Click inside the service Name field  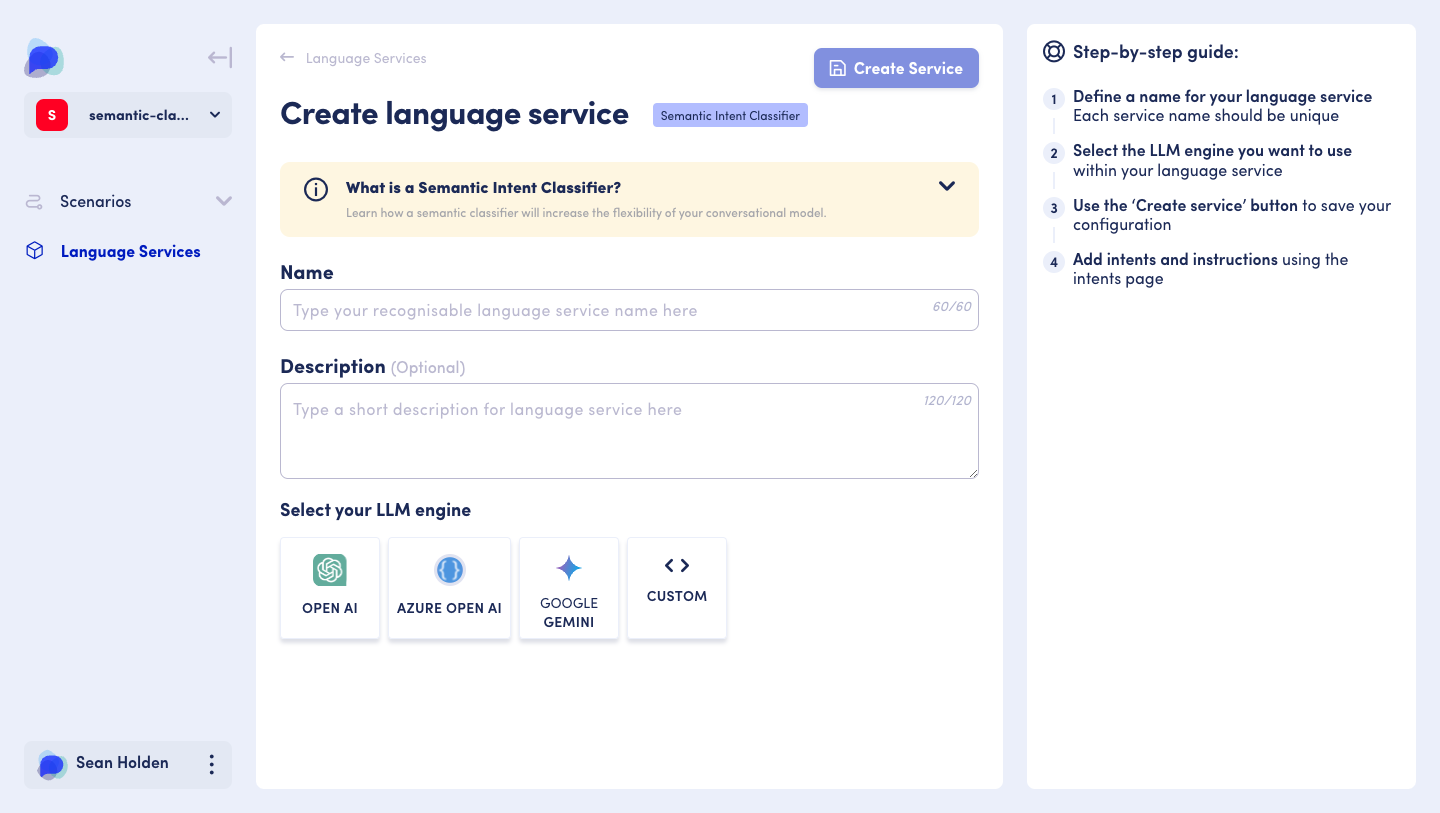coord(600,310)
